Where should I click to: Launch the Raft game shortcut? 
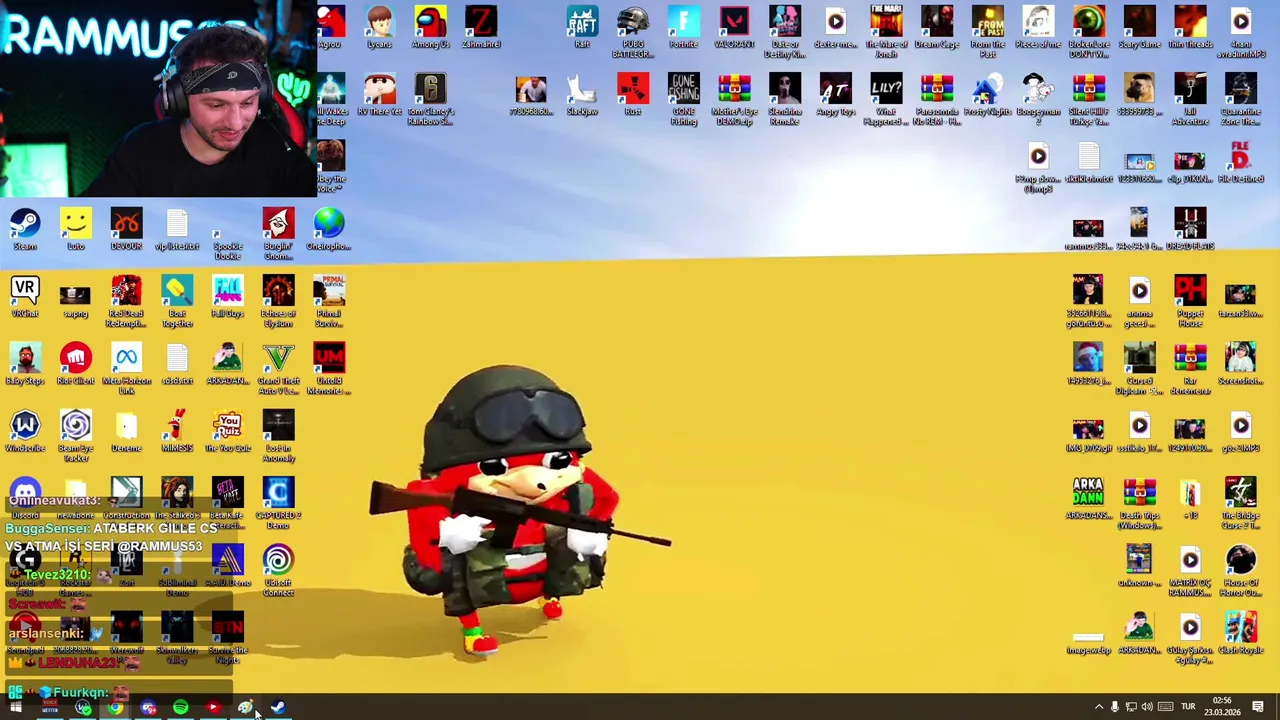click(582, 27)
